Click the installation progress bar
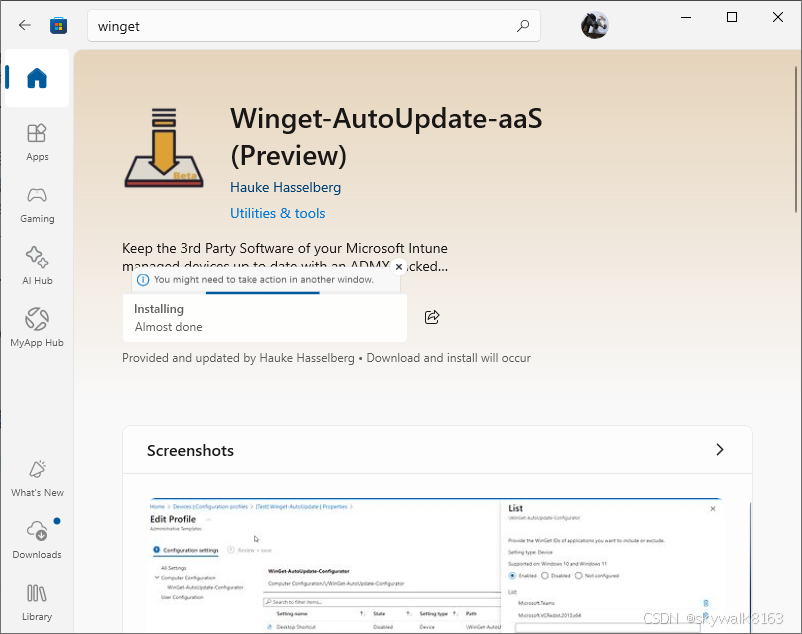The image size is (802, 634). point(265,293)
